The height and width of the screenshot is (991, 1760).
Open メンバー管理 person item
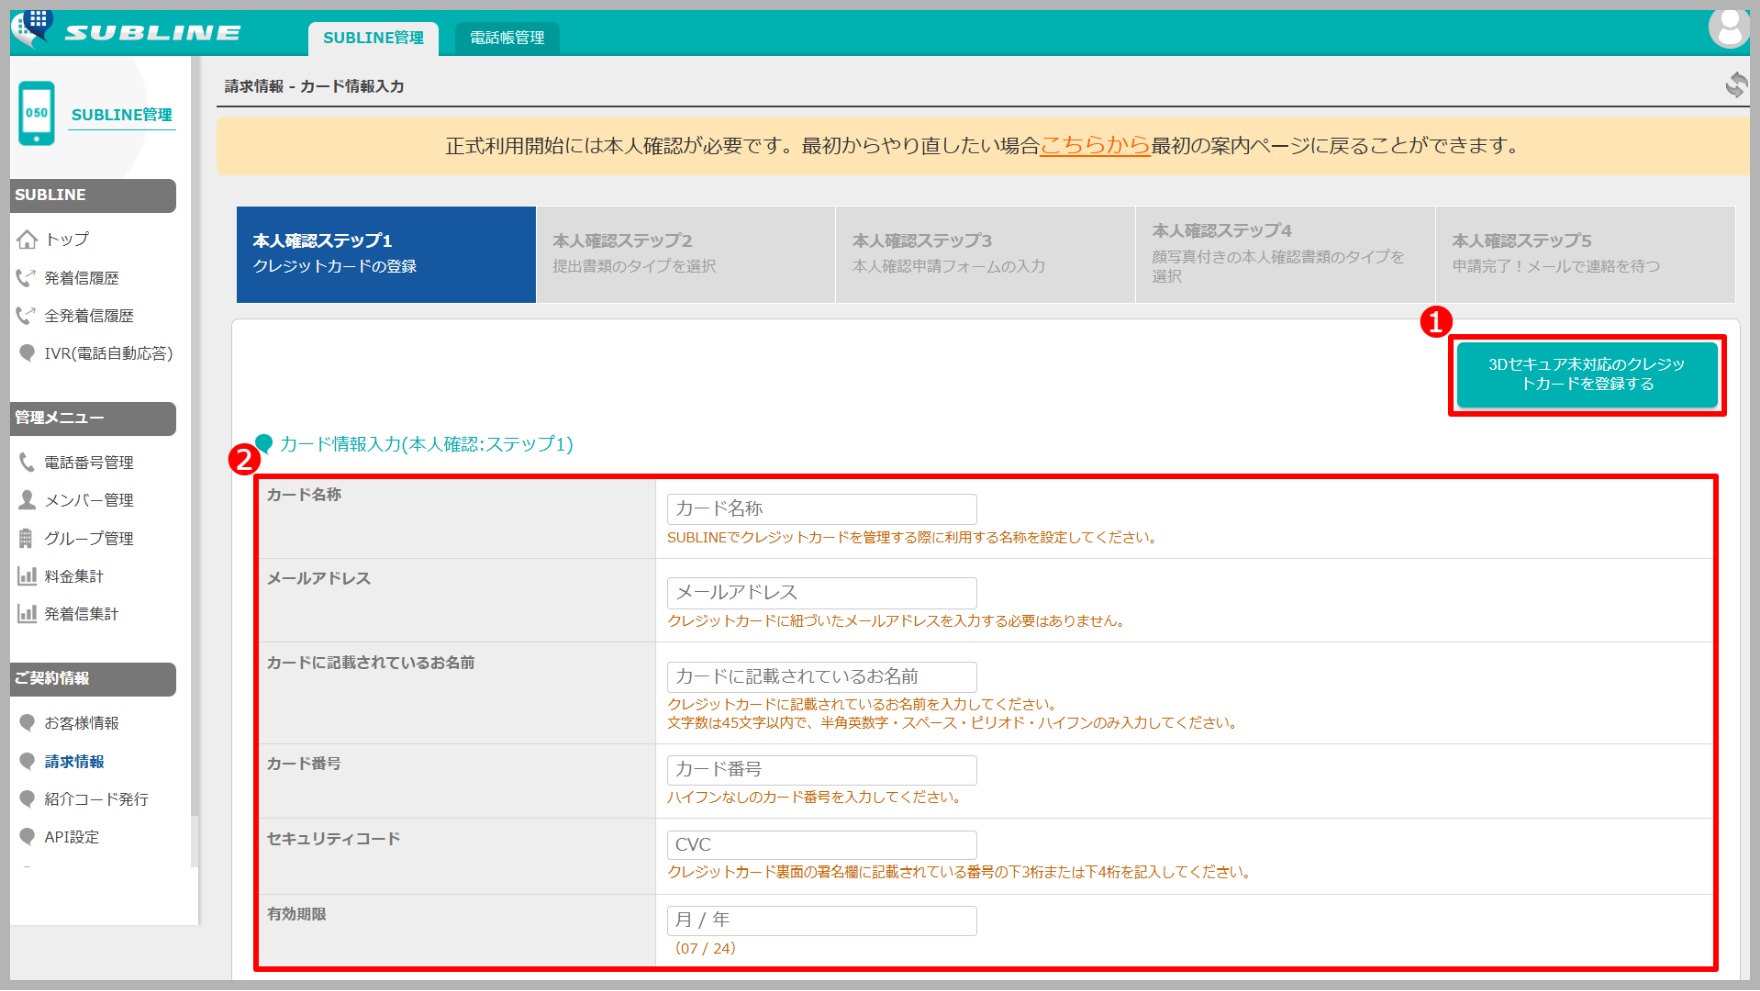tap(88, 500)
